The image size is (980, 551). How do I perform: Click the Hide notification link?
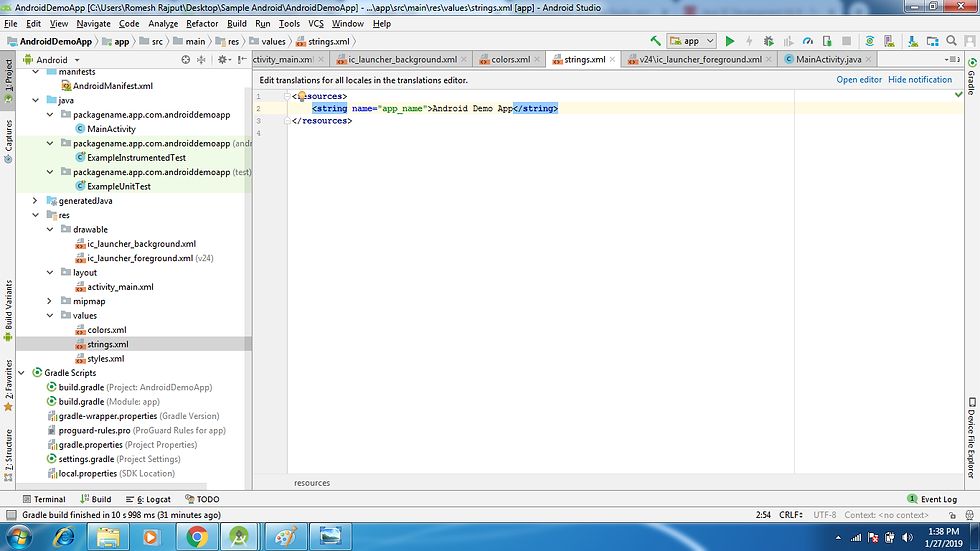click(920, 80)
